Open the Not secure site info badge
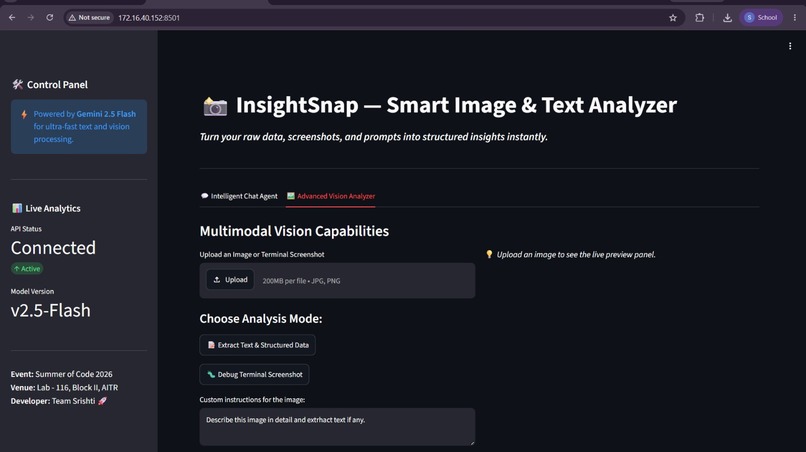806x452 pixels. [90, 17]
